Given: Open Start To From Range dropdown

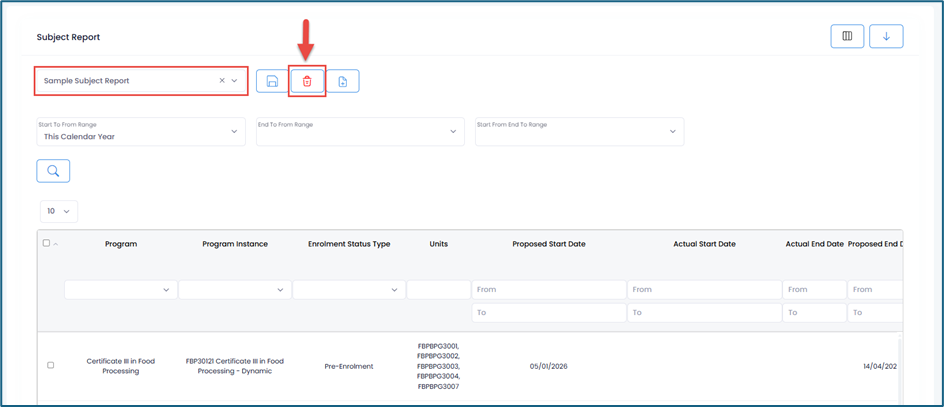Looking at the screenshot, I should [140, 131].
